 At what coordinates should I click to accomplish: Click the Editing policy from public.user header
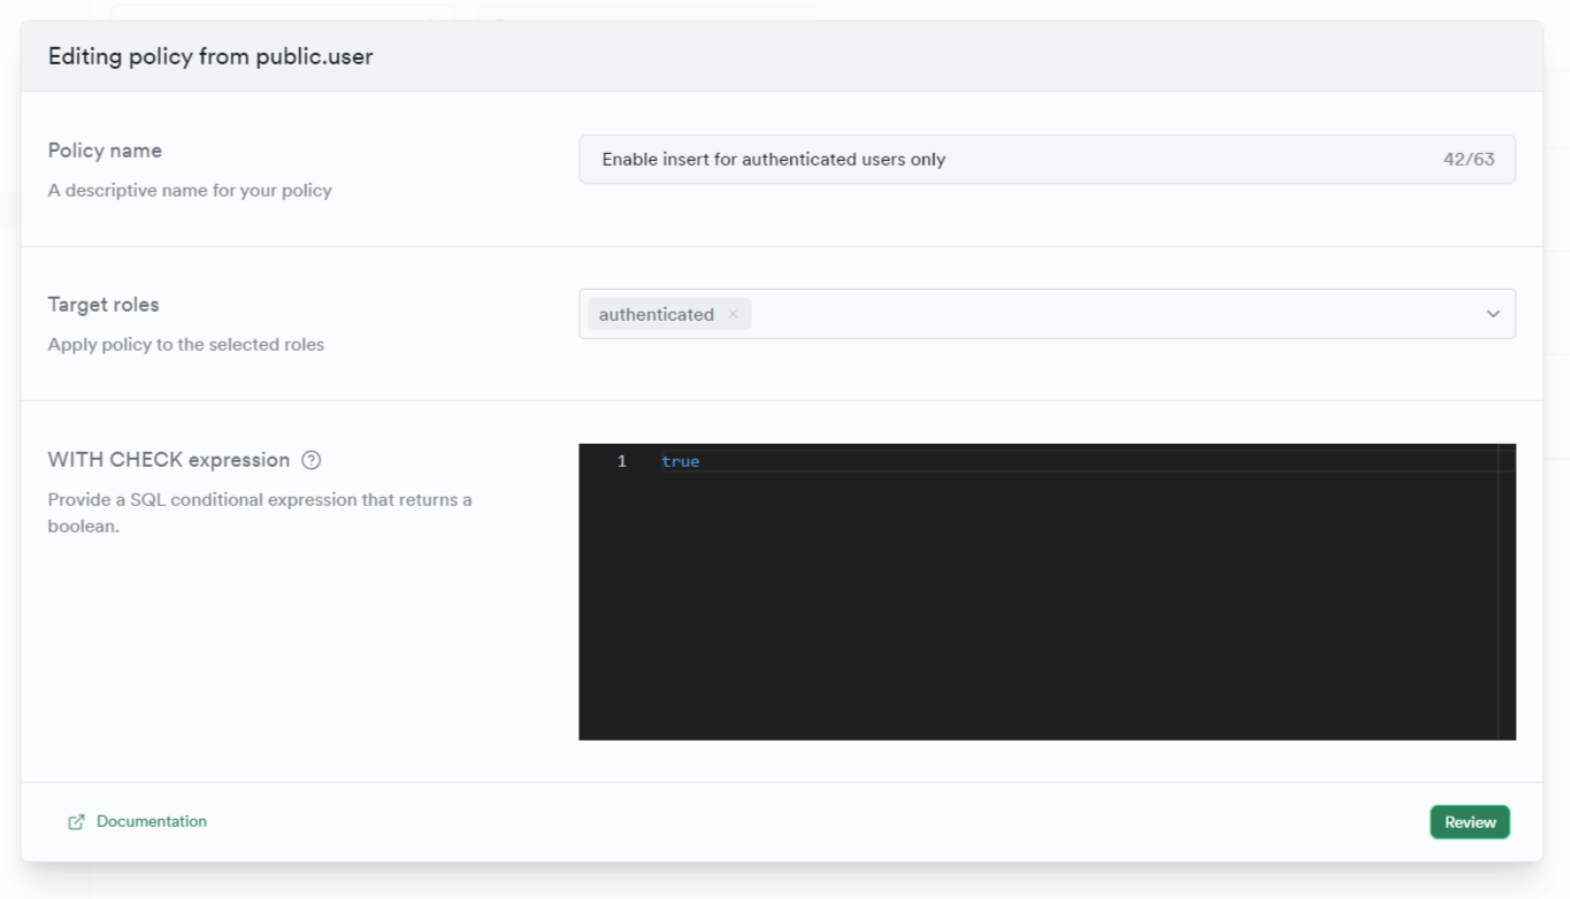coord(210,56)
